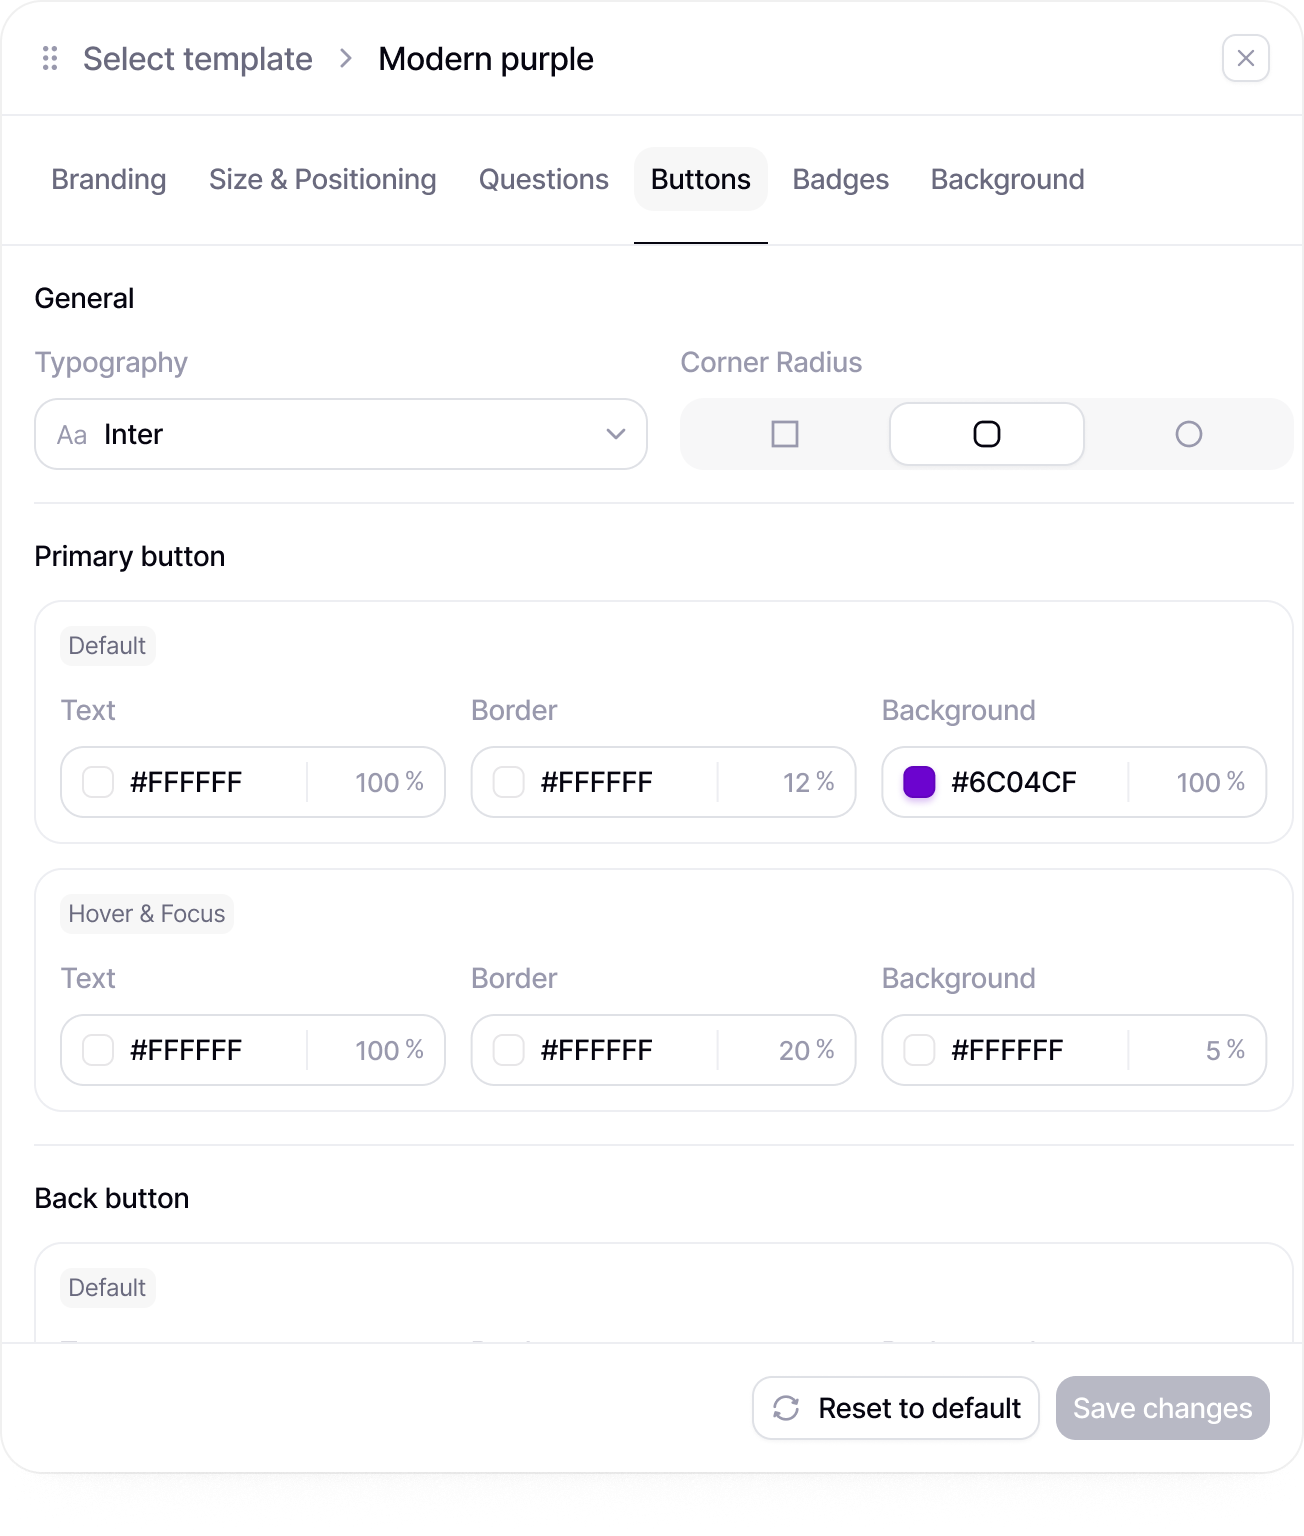Edit Hover & Focus border opacity 20 %
Image resolution: width=1304 pixels, height=1536 pixels.
click(806, 1050)
